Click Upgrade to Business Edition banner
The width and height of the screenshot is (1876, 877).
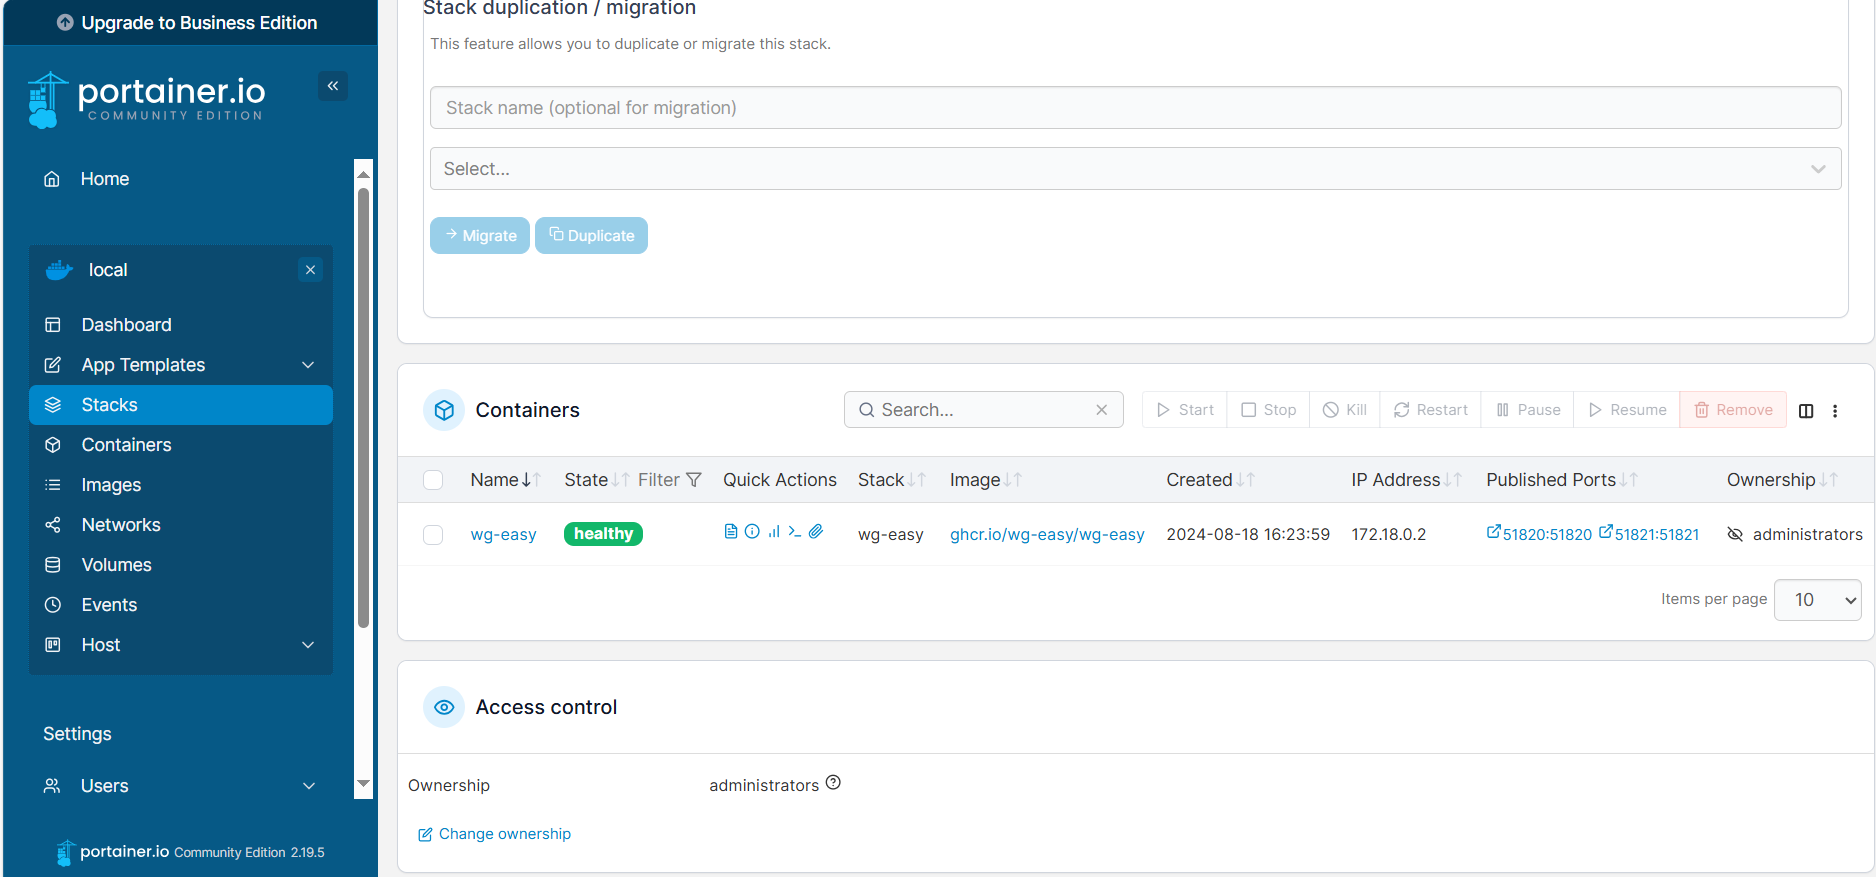[x=188, y=22]
